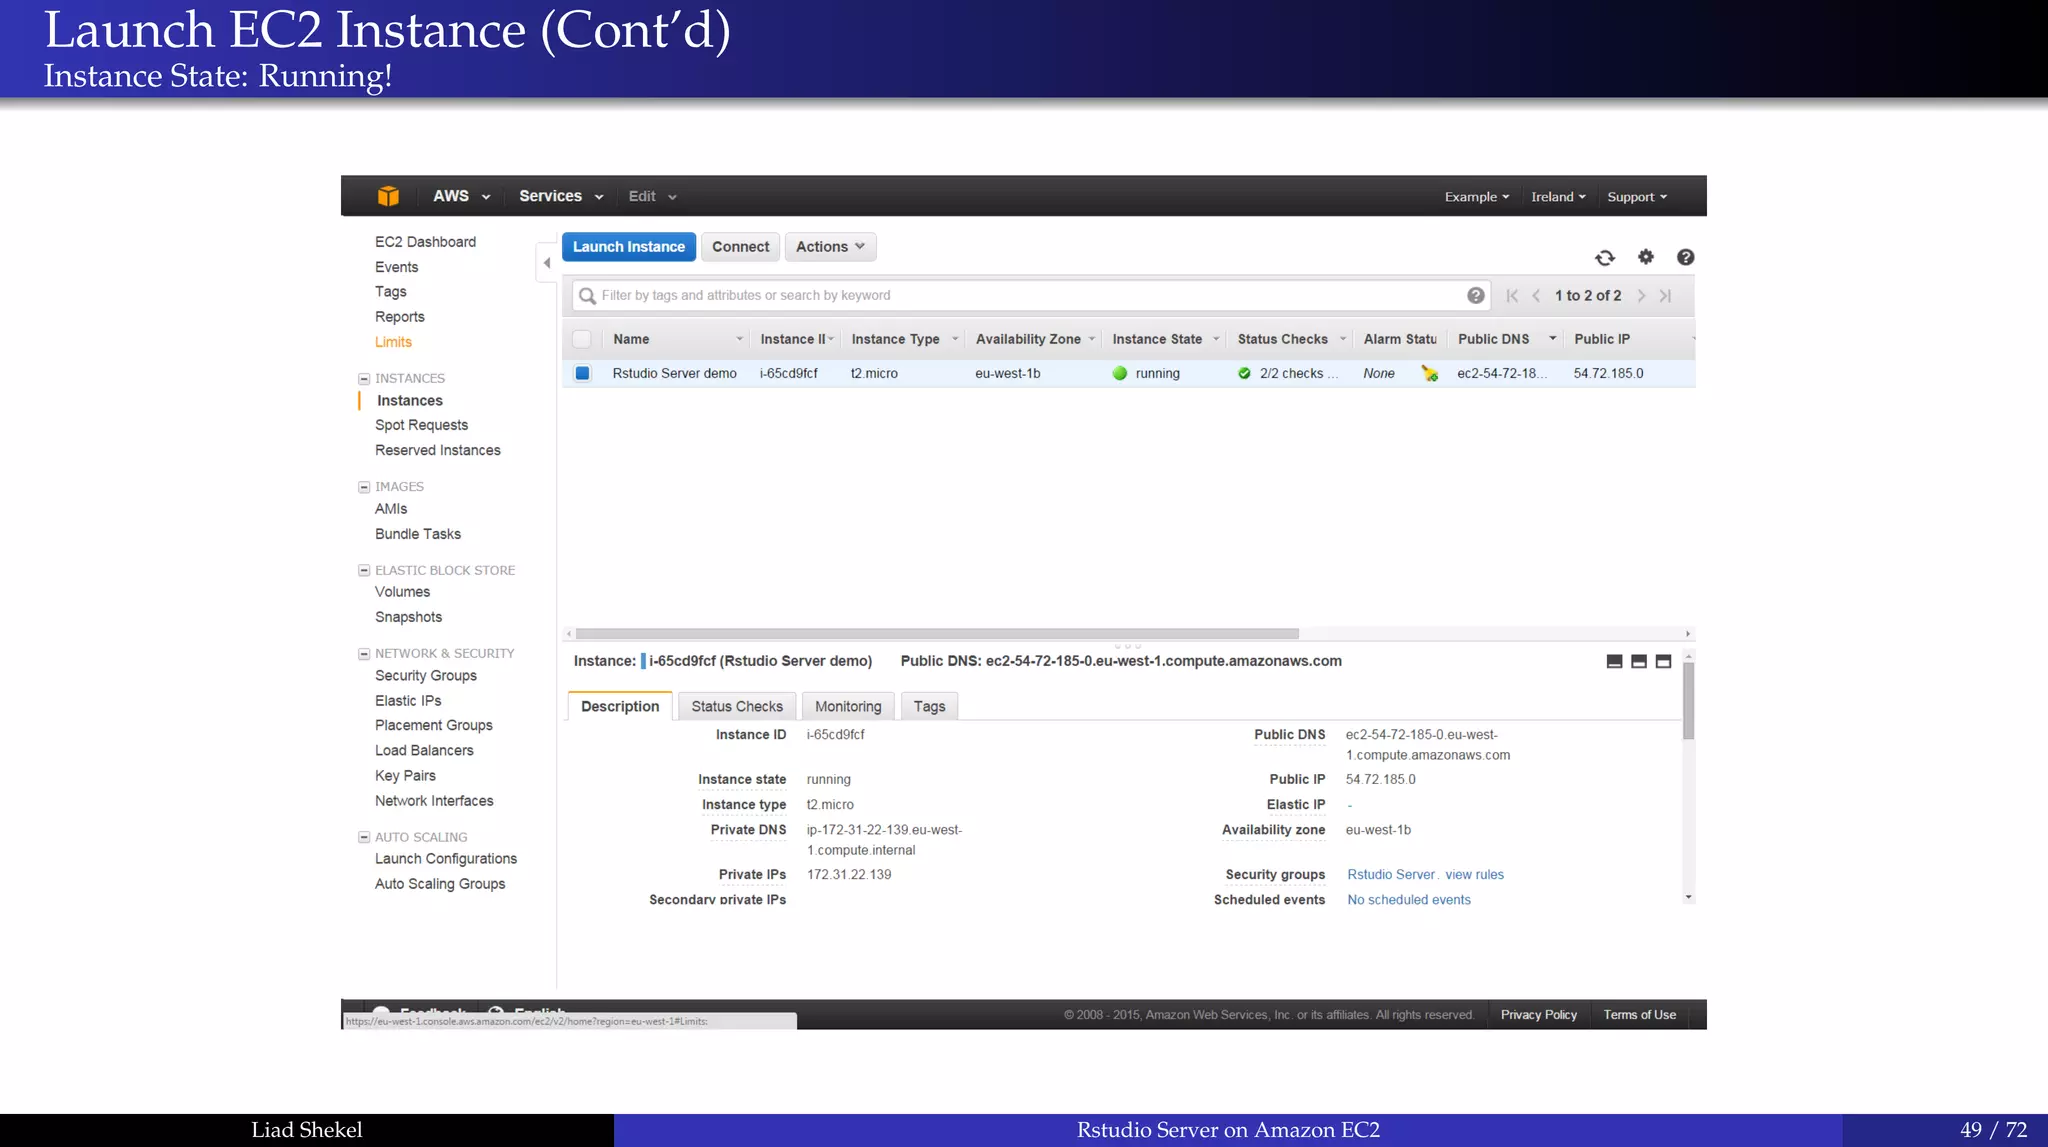
Task: Open Spot Requests in sidebar
Action: pos(421,425)
